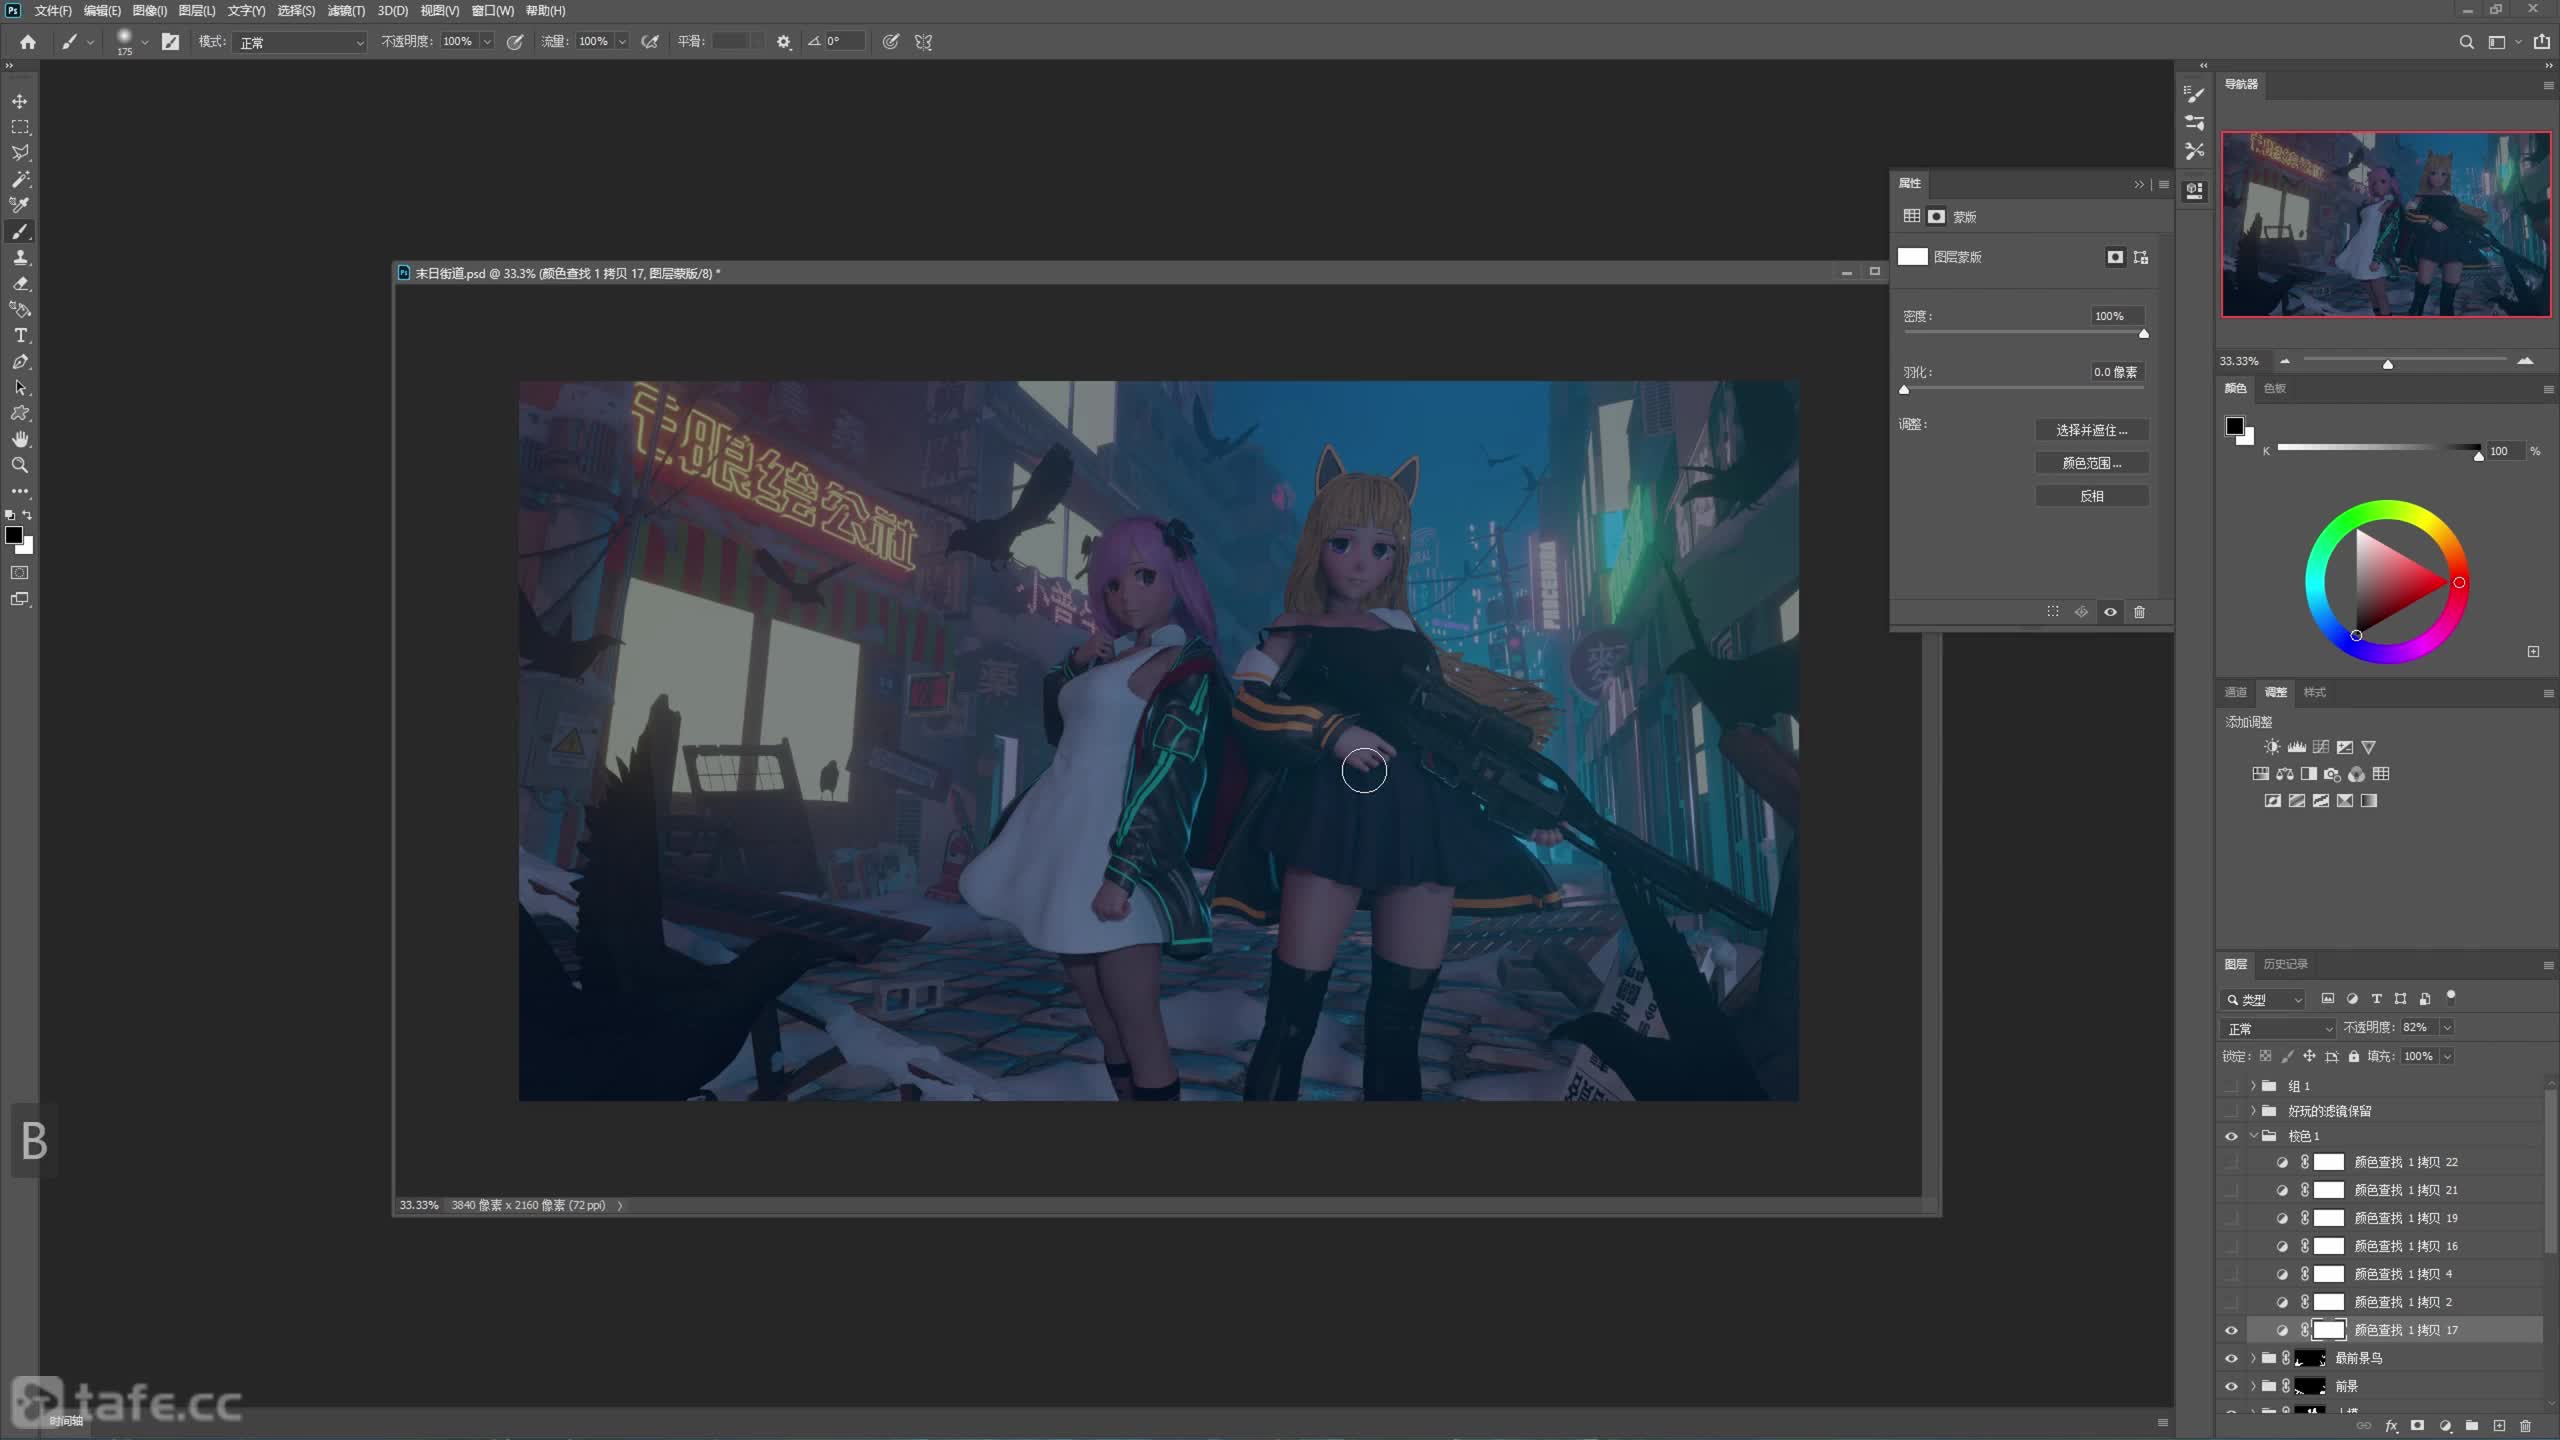Screen dimensions: 2560x1440
Task: Show layer 颜色查找 1 拷贝 21
Action: (2231, 1190)
